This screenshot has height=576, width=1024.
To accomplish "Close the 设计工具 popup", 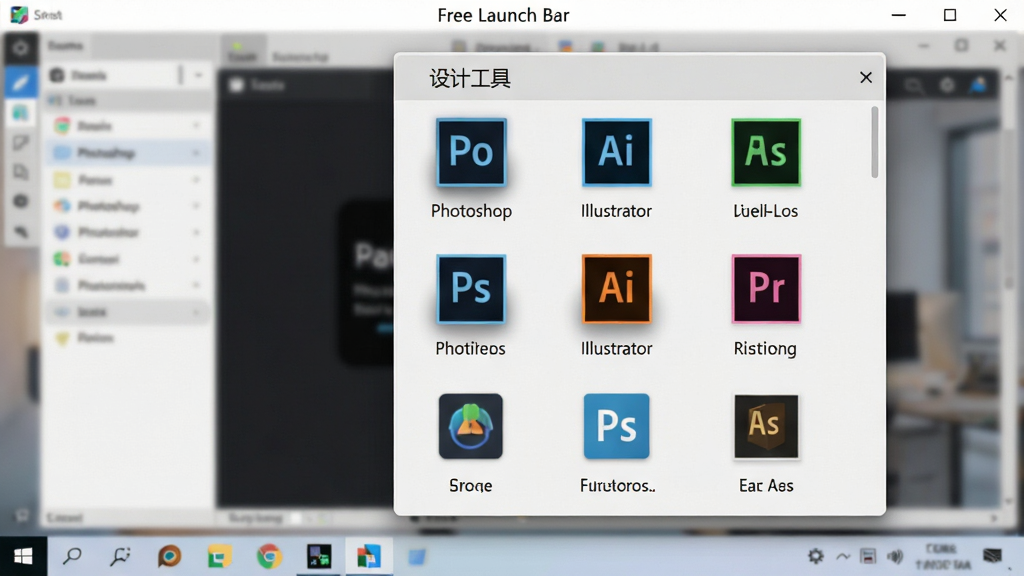I will 866,78.
